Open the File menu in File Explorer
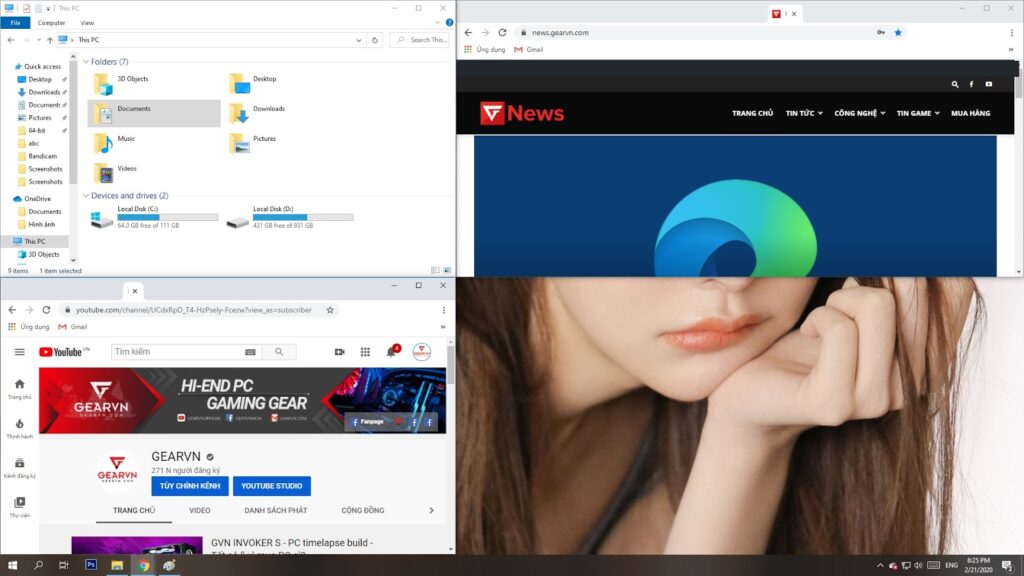Viewport: 1024px width, 576px height. click(x=15, y=23)
